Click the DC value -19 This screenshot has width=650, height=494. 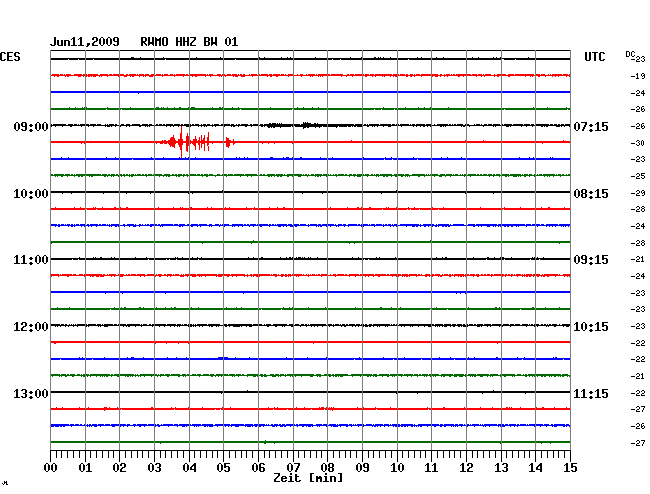tap(638, 76)
